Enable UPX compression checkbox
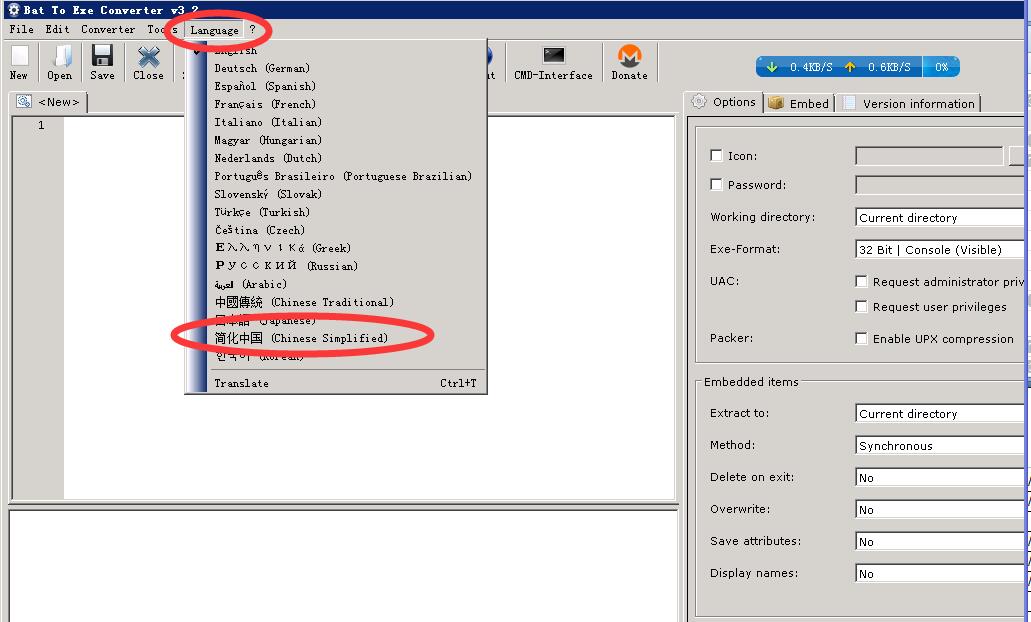This screenshot has width=1031, height=622. (861, 339)
